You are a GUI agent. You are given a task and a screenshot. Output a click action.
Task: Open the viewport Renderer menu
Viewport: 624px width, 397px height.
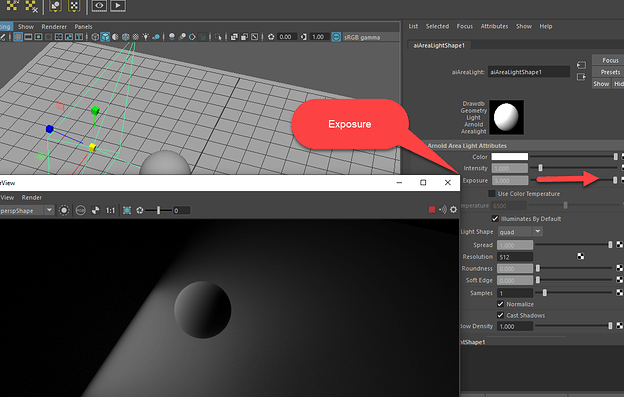54,27
